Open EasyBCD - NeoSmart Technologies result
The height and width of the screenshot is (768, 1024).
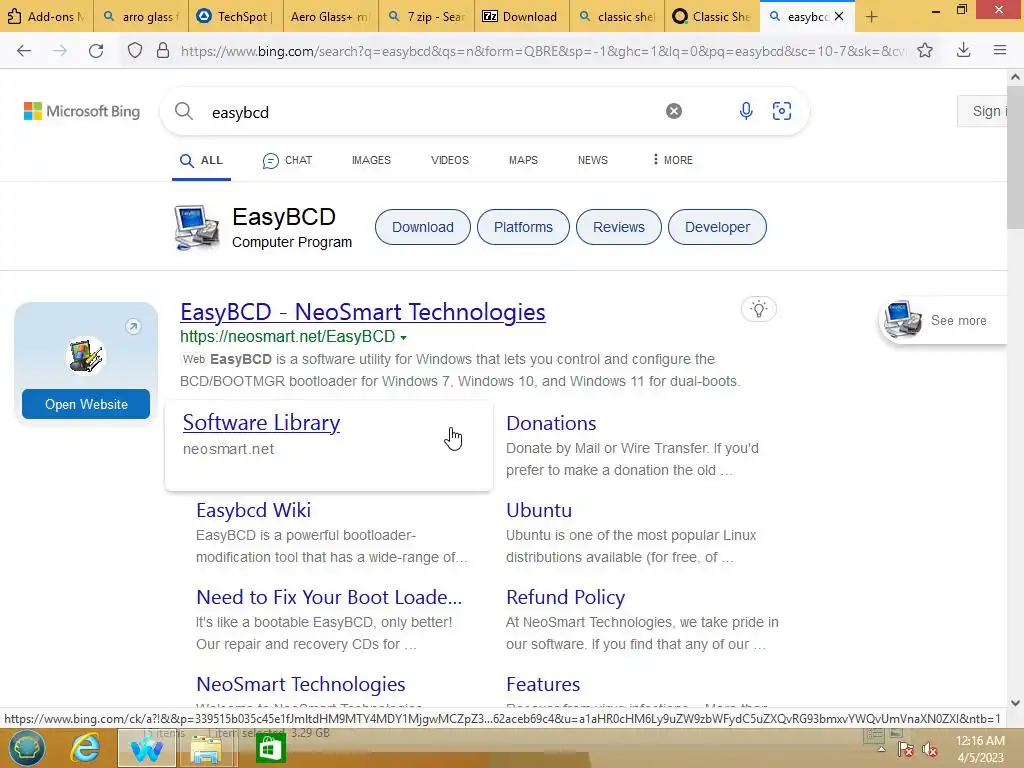363,312
